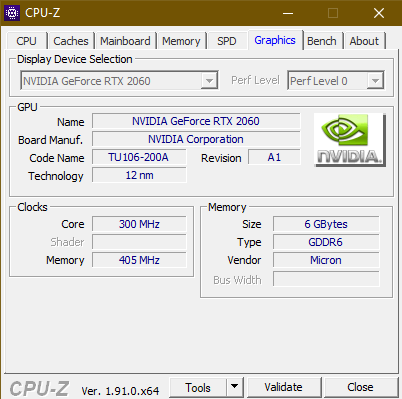Click the NVIDIA logo image

tap(350, 140)
